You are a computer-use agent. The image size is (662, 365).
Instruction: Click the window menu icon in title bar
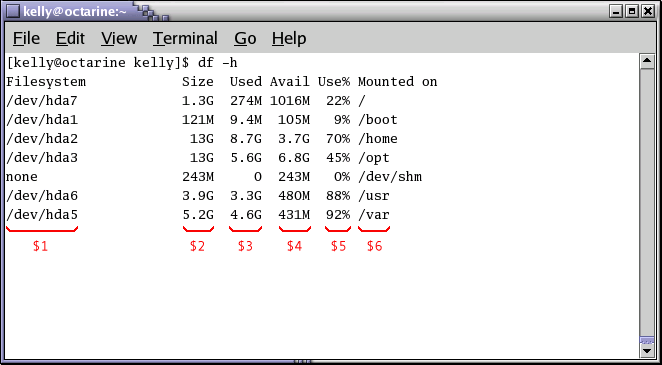tap(13, 11)
